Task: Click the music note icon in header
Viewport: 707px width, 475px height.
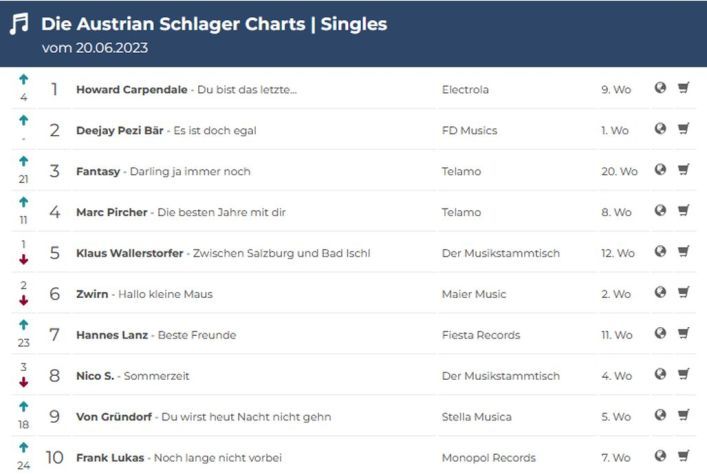Action: coord(19,24)
